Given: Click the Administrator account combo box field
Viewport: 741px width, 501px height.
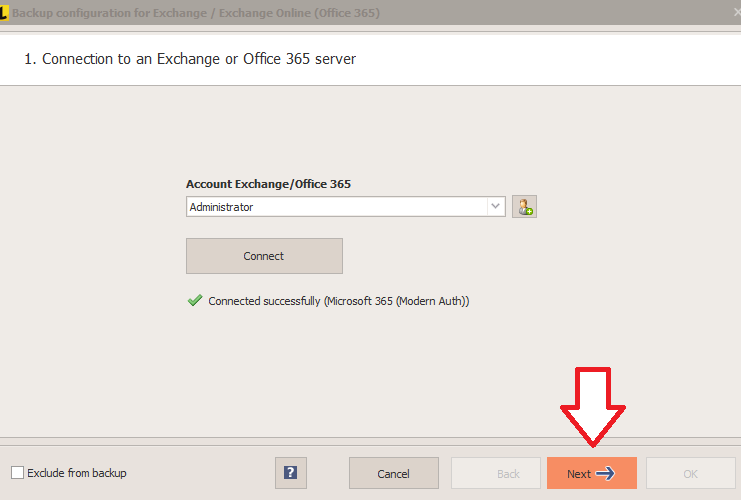Looking at the screenshot, I should click(345, 207).
